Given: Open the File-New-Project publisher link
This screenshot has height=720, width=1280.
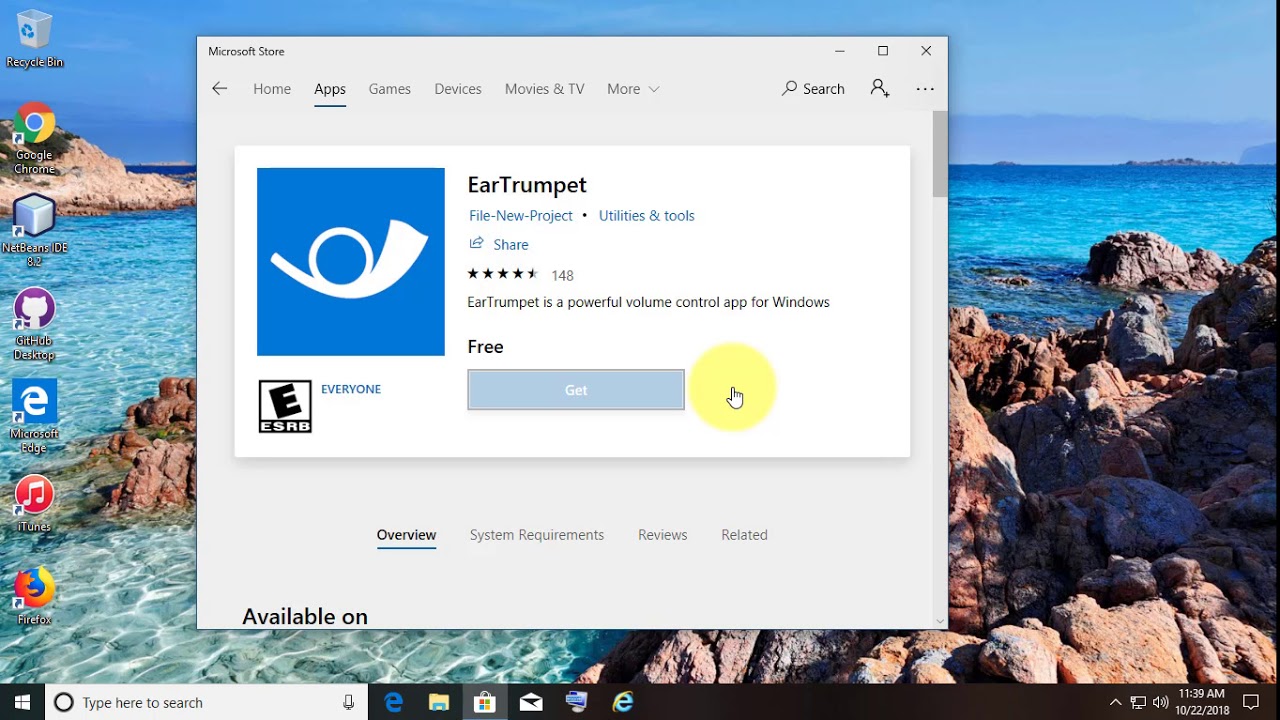Looking at the screenshot, I should pyautogui.click(x=521, y=215).
